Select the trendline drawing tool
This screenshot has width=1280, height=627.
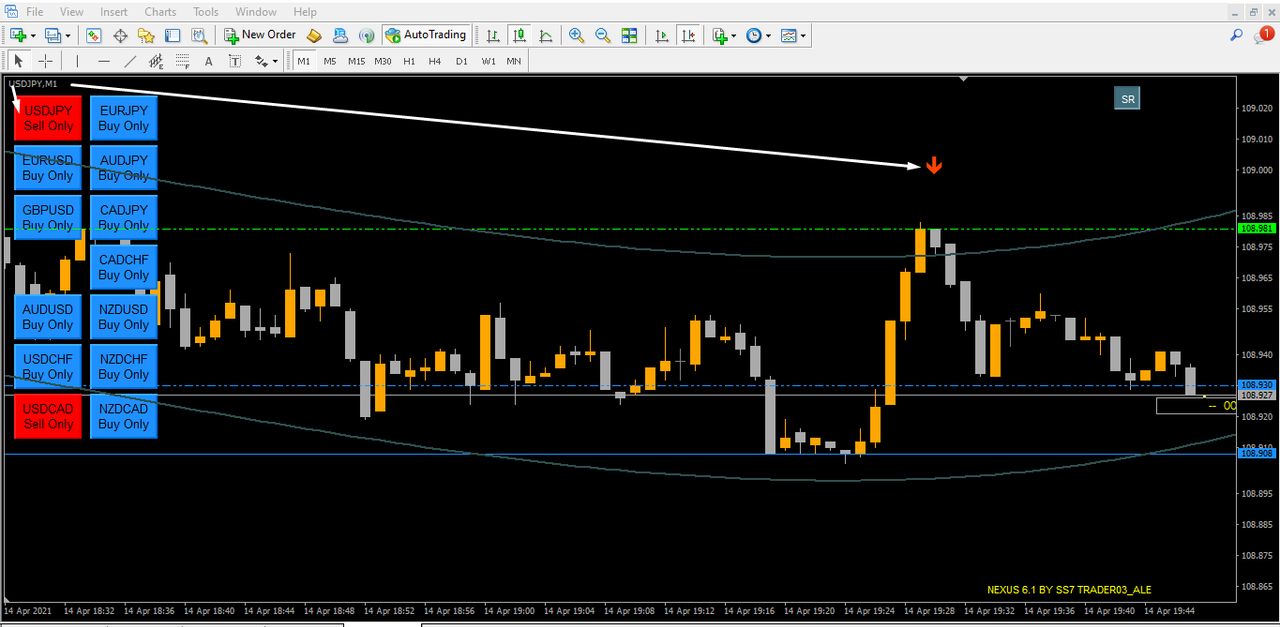coord(130,61)
